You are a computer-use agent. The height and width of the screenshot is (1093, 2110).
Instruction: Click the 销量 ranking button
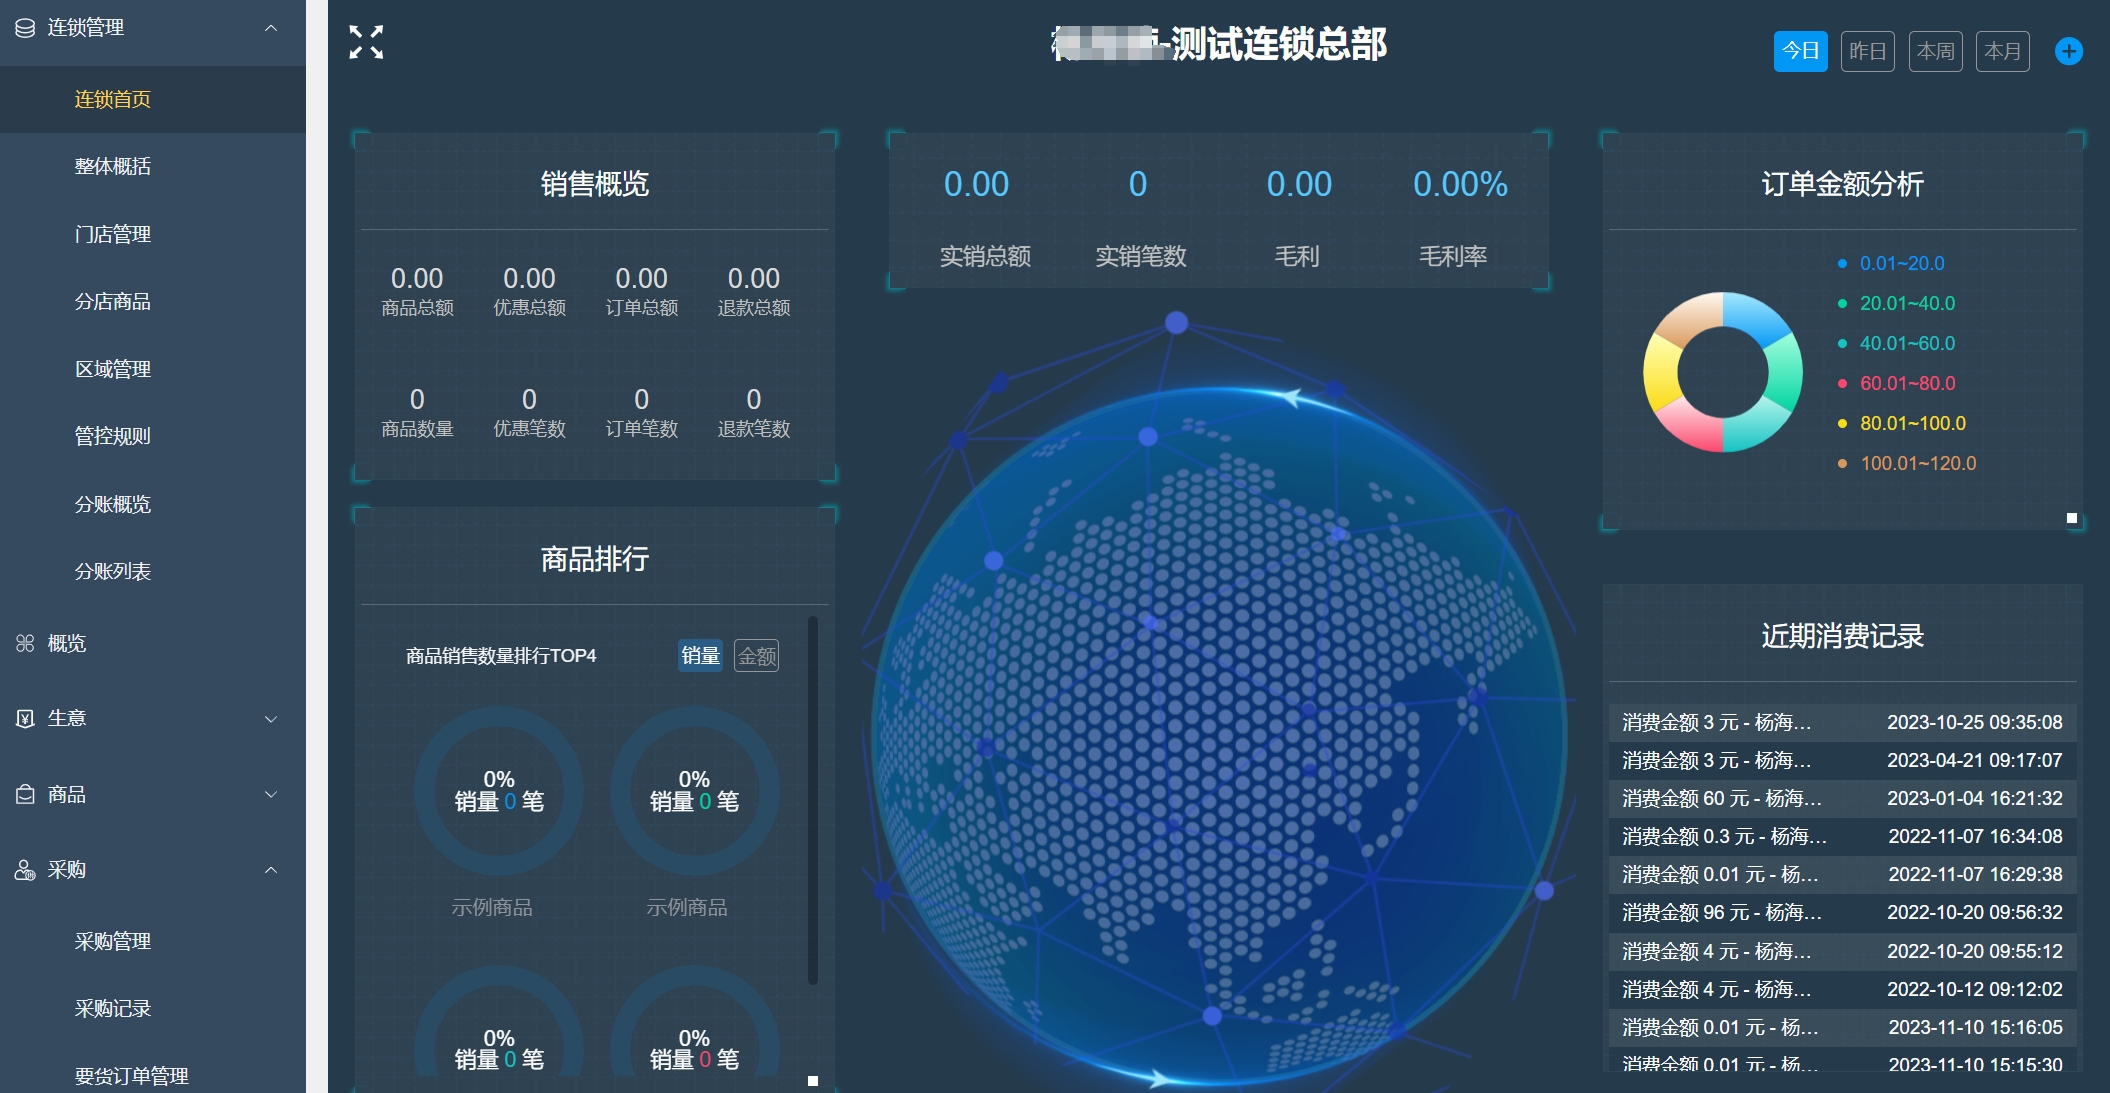click(x=700, y=656)
